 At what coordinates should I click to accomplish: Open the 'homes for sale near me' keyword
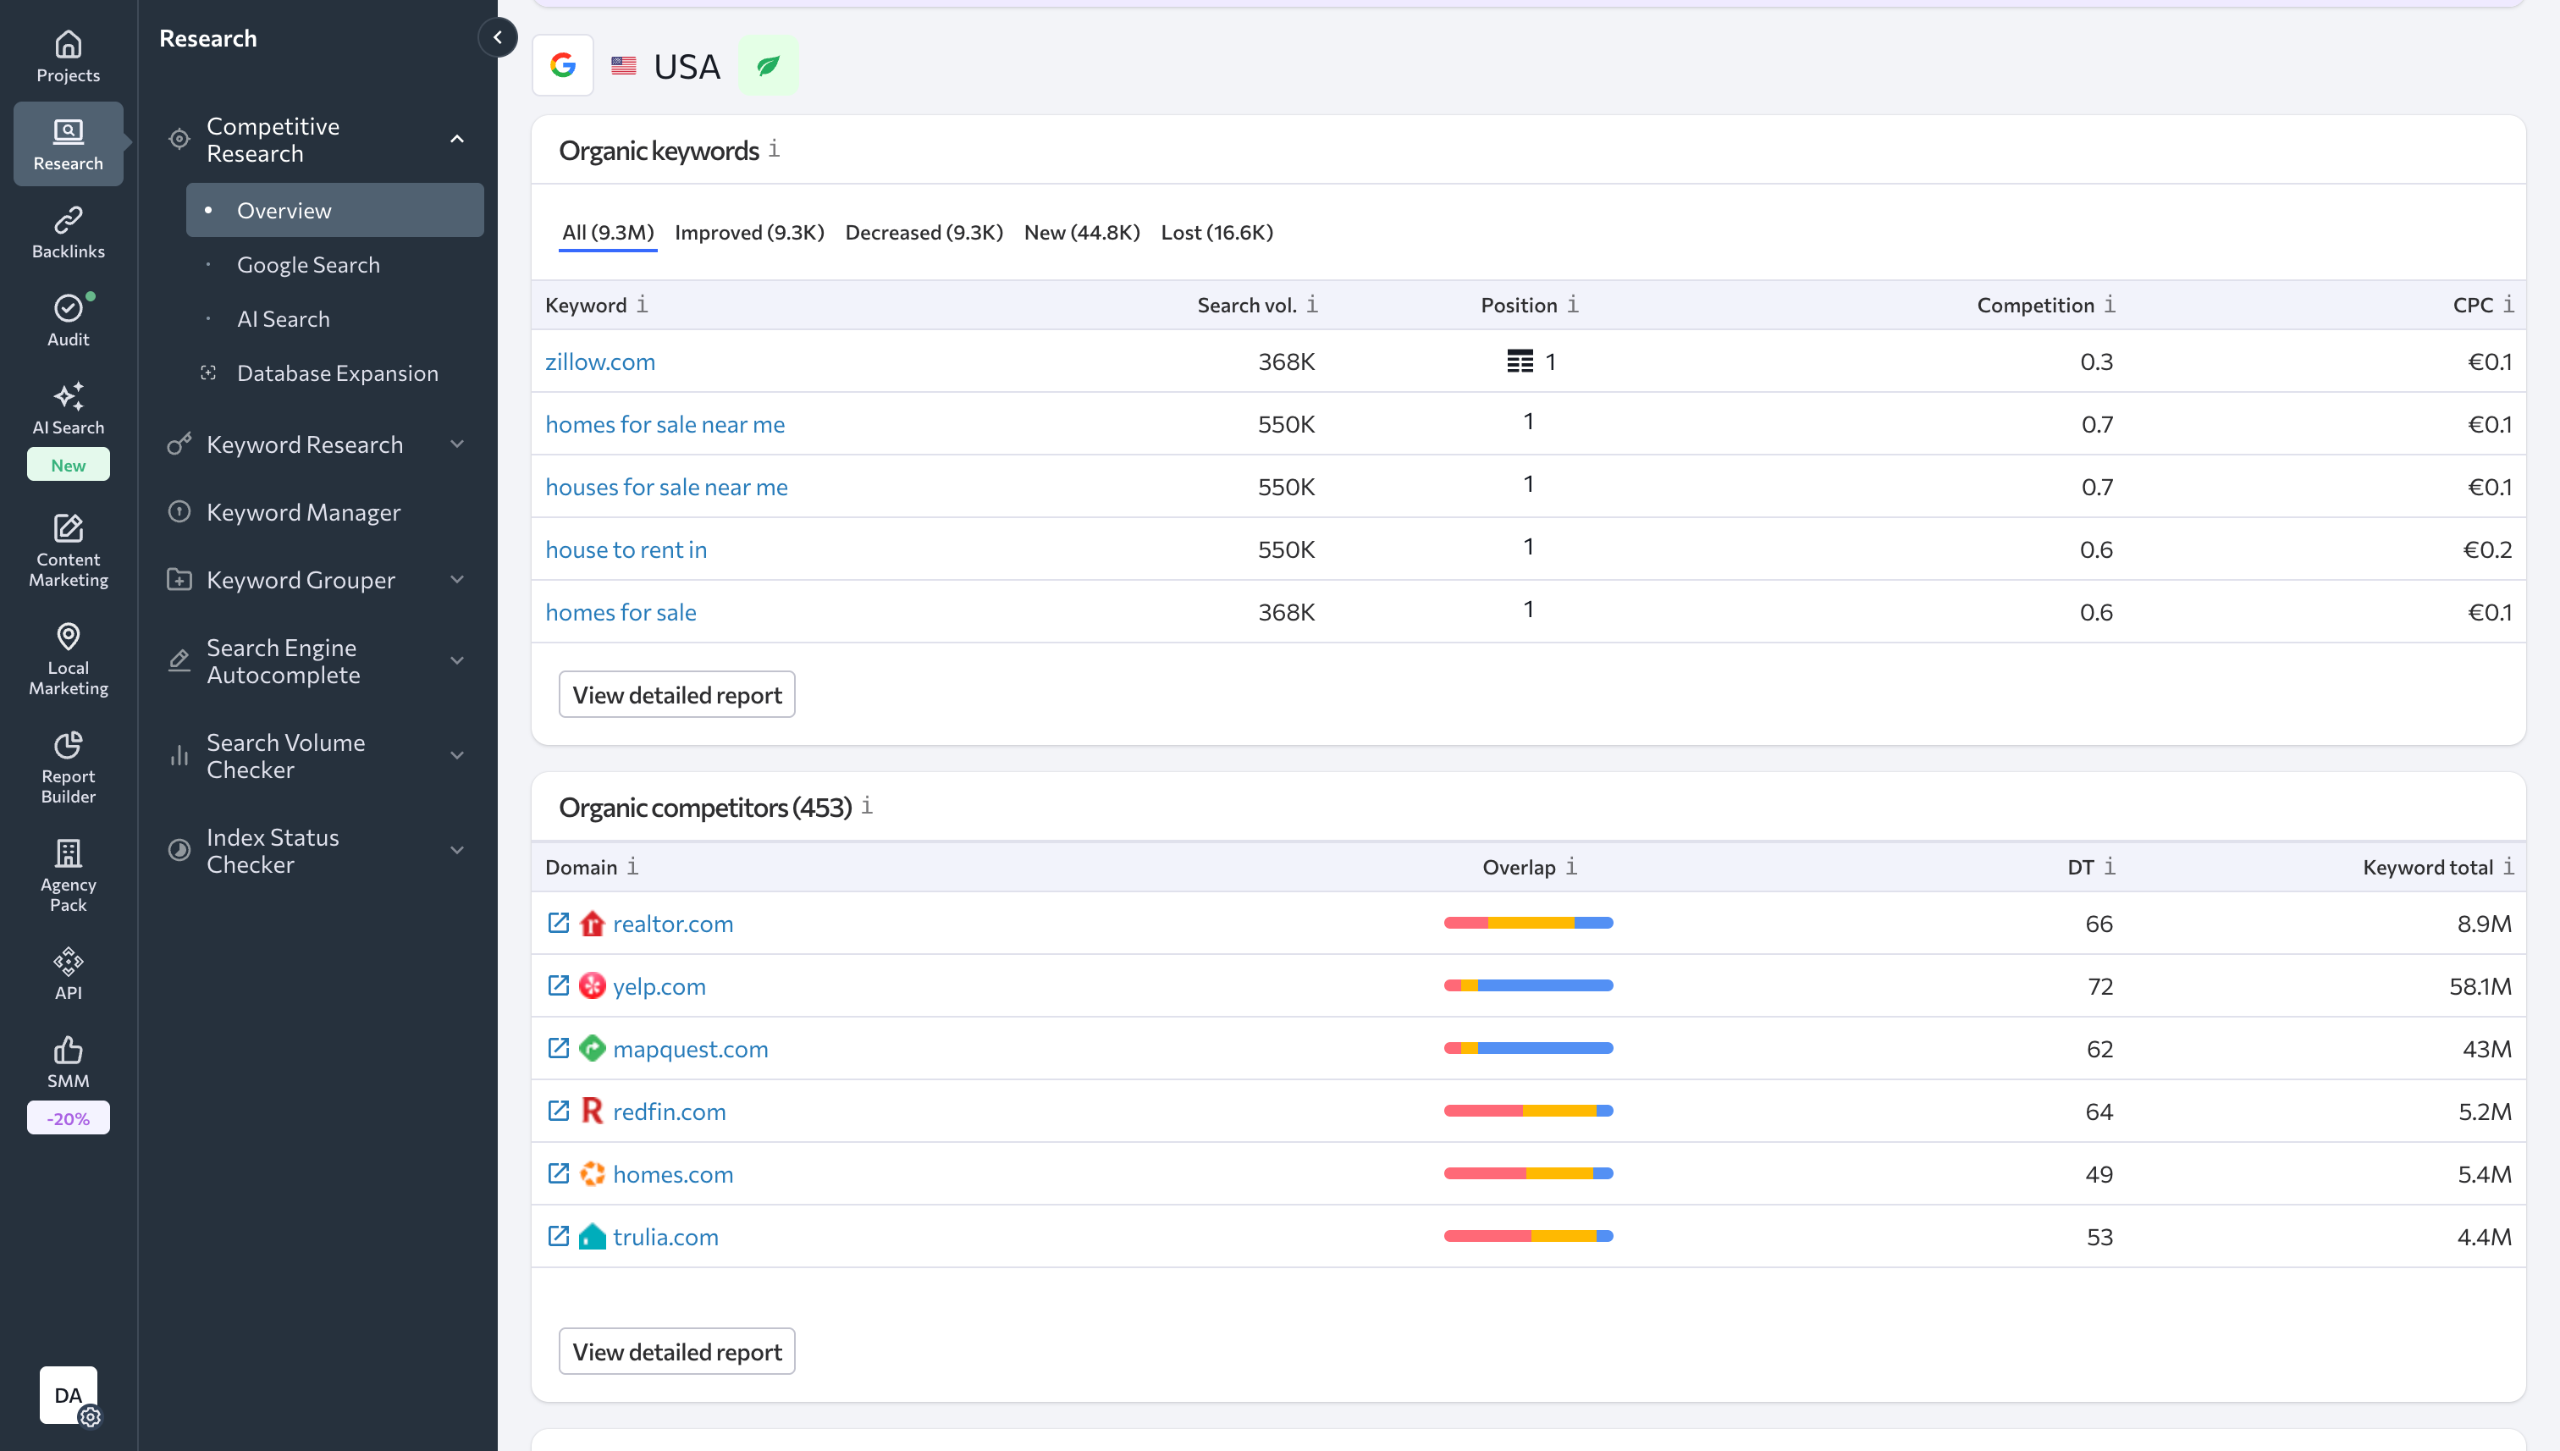click(665, 424)
